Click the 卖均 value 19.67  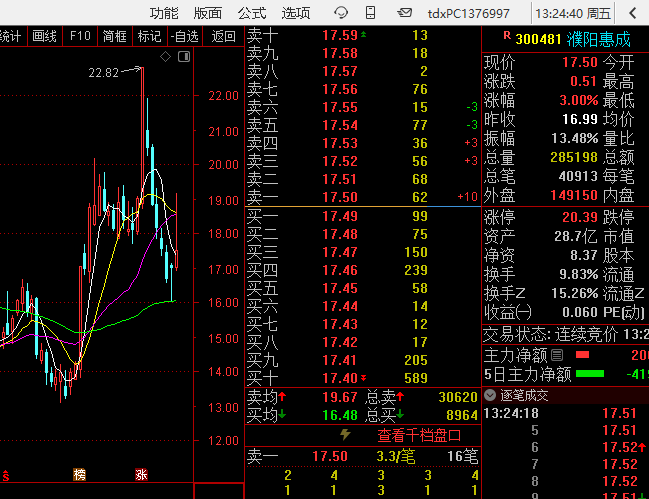point(340,397)
